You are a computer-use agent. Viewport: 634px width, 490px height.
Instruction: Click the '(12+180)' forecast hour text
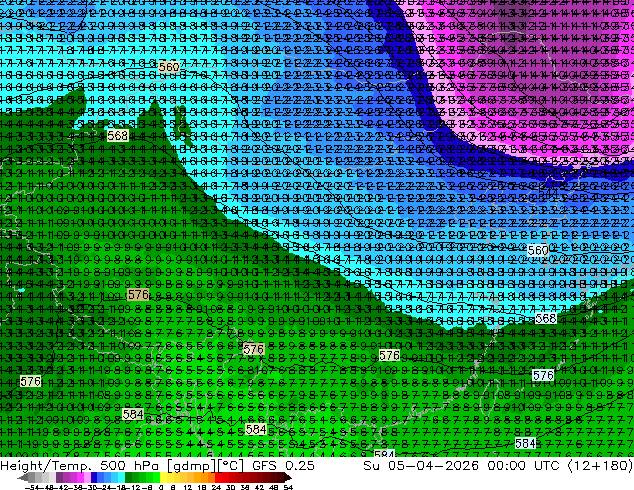tap(600, 466)
